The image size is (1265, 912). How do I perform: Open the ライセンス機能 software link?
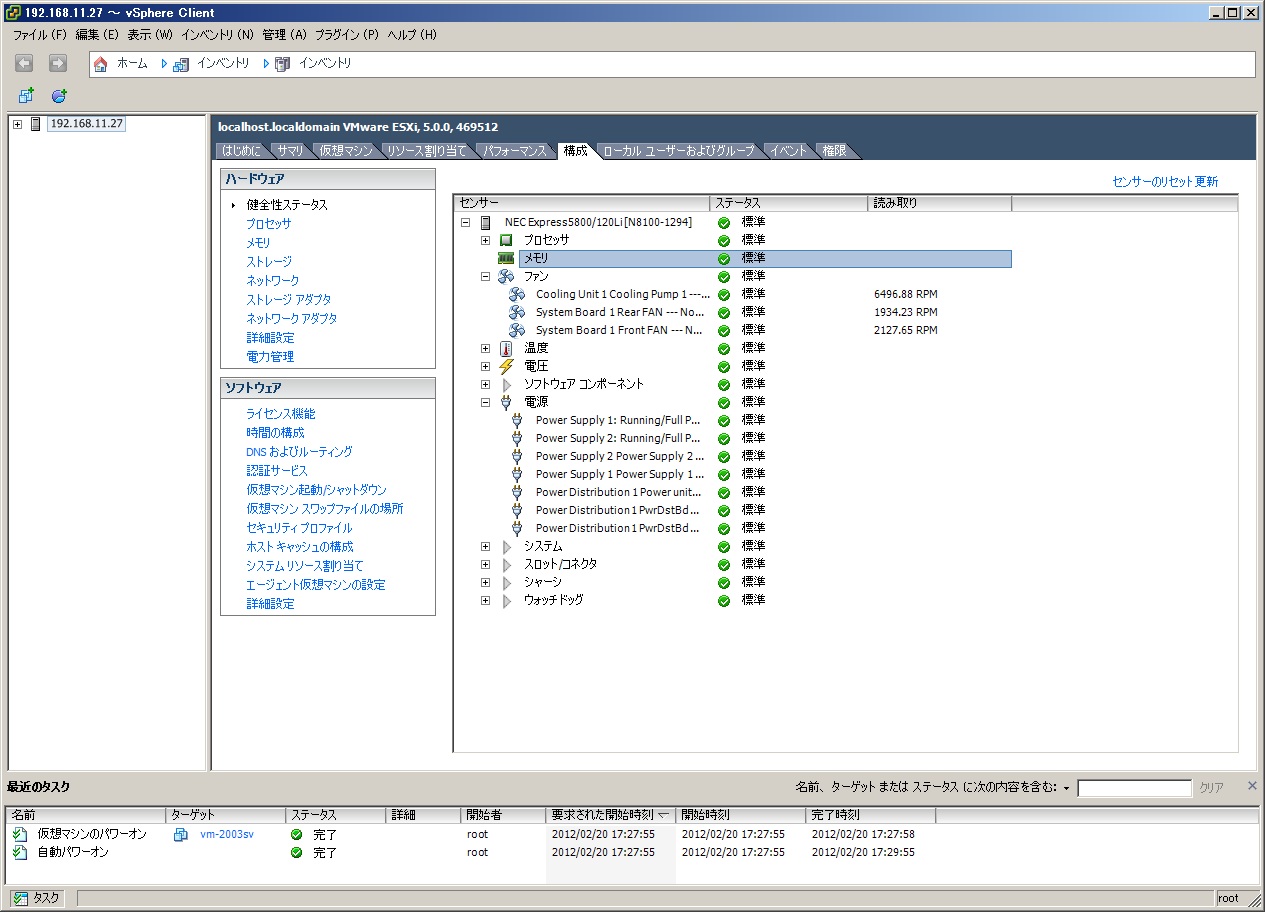(x=280, y=414)
